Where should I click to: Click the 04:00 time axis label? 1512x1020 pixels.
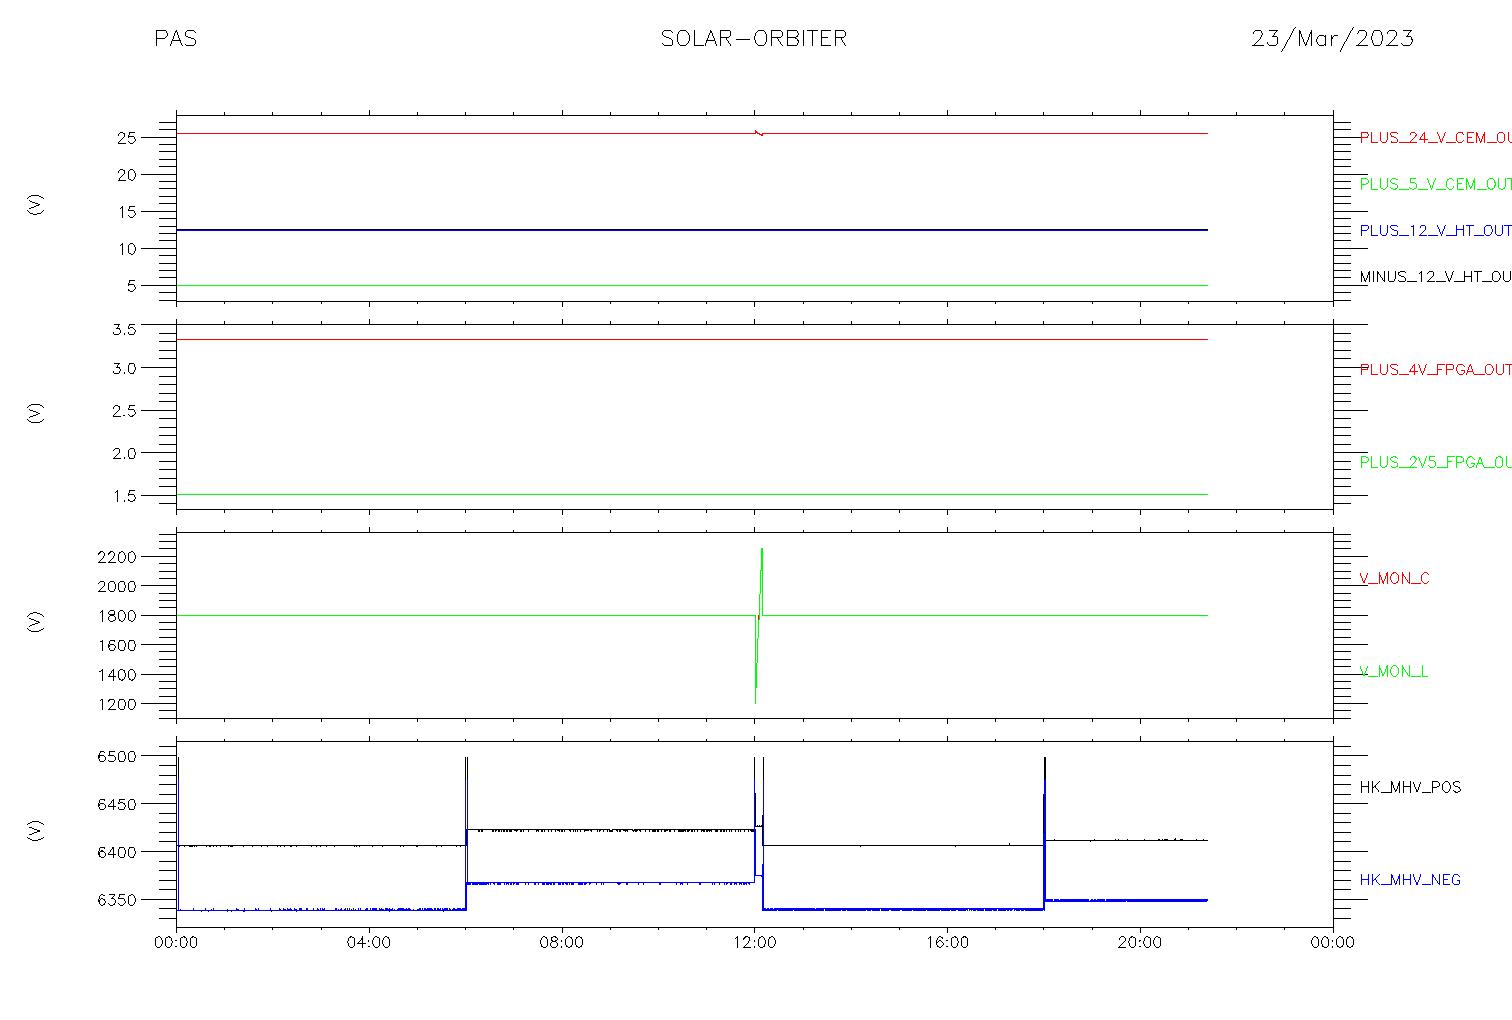(369, 943)
